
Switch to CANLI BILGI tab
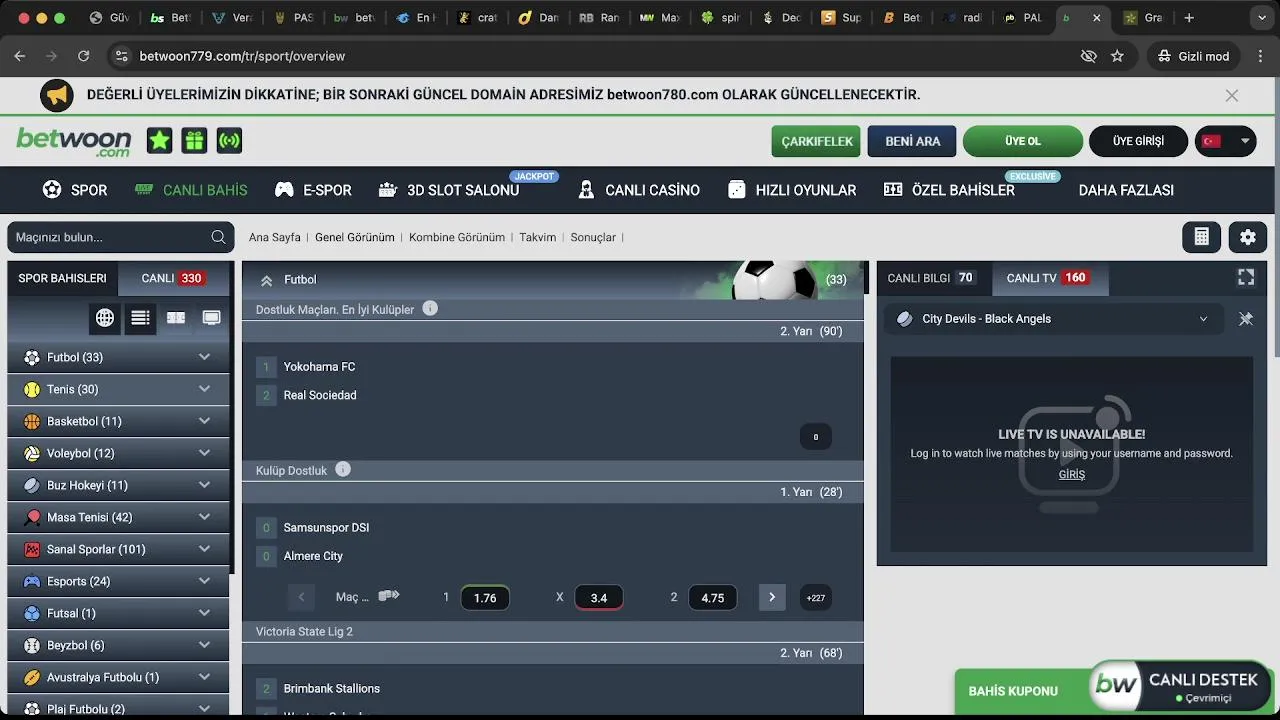pos(934,278)
